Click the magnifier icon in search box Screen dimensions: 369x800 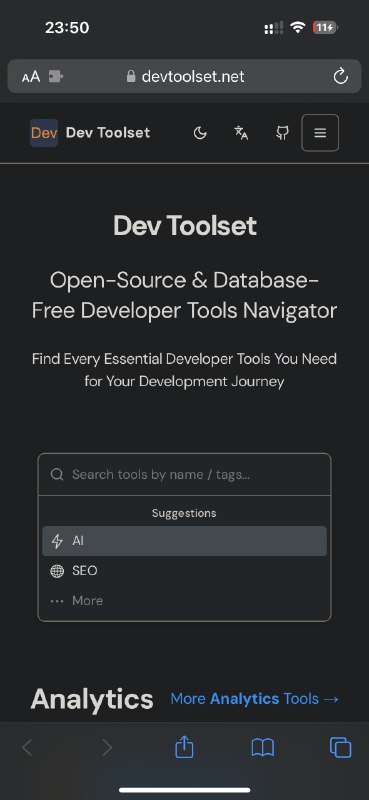[x=57, y=474]
